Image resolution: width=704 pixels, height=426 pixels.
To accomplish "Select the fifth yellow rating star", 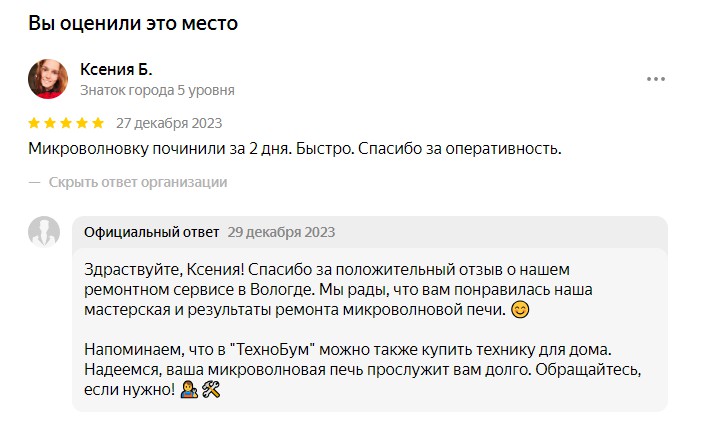I will [98, 124].
